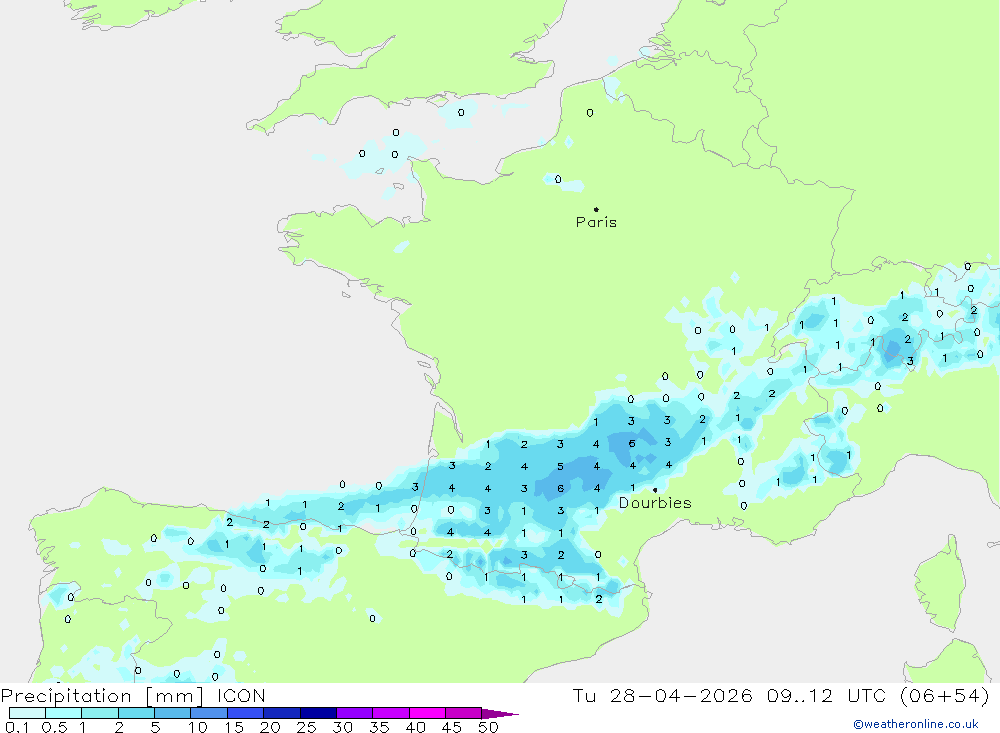Pick the 40–45 mm legend swatch

[427, 713]
